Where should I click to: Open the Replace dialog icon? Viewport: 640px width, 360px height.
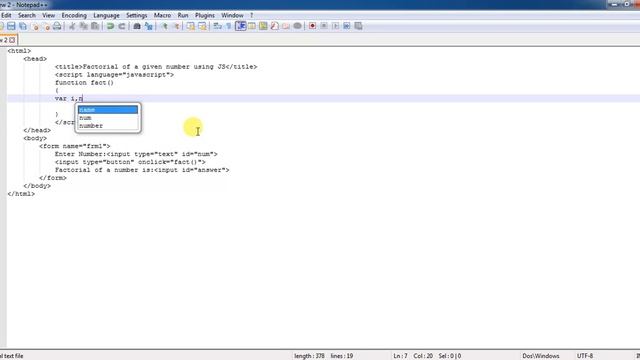coord(149,26)
